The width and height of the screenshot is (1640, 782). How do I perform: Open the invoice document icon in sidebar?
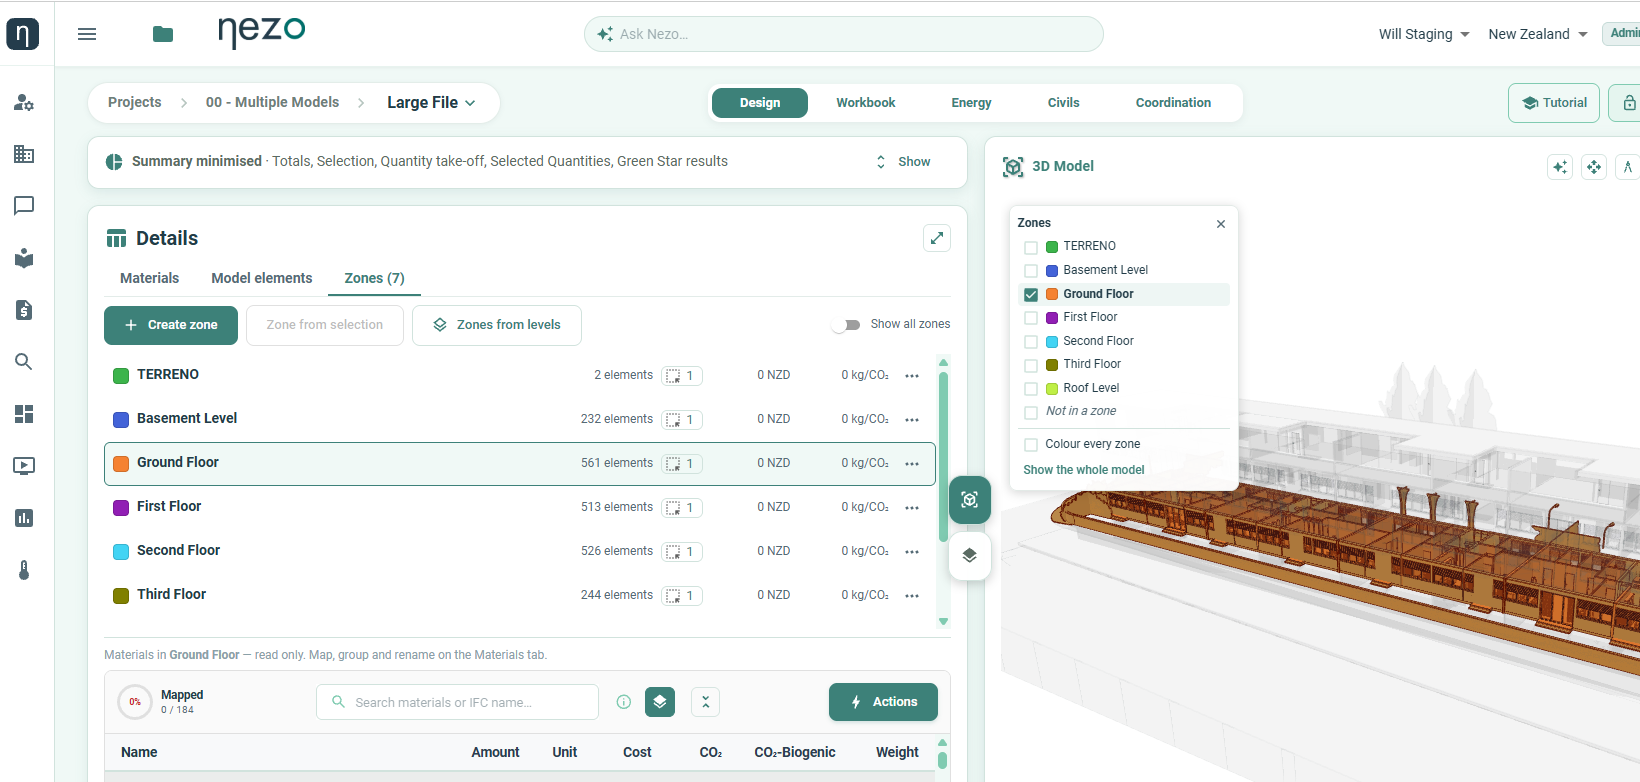click(x=24, y=310)
